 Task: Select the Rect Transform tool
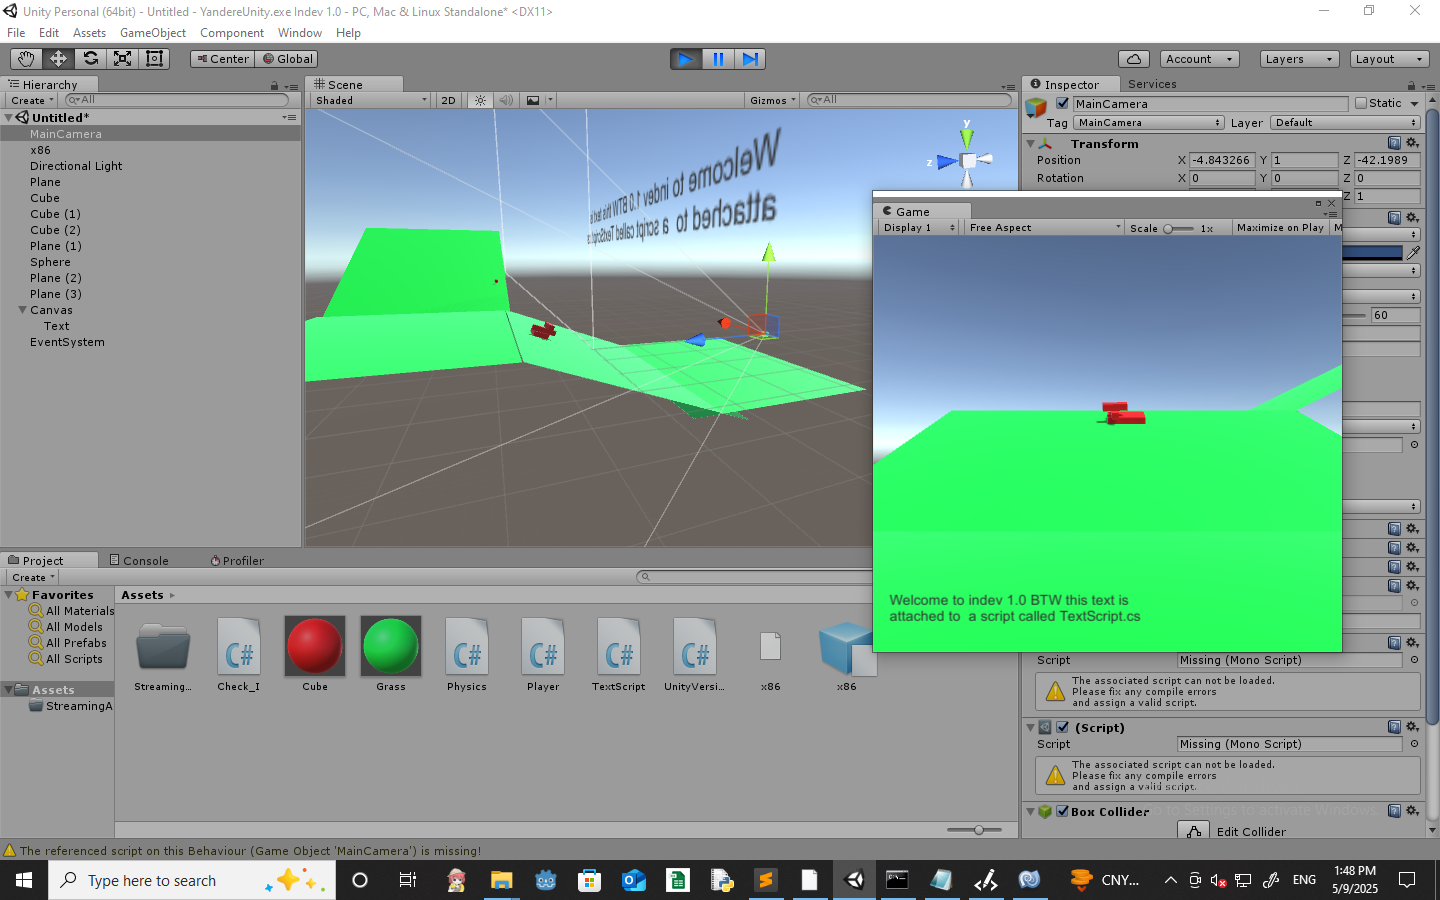click(x=154, y=59)
